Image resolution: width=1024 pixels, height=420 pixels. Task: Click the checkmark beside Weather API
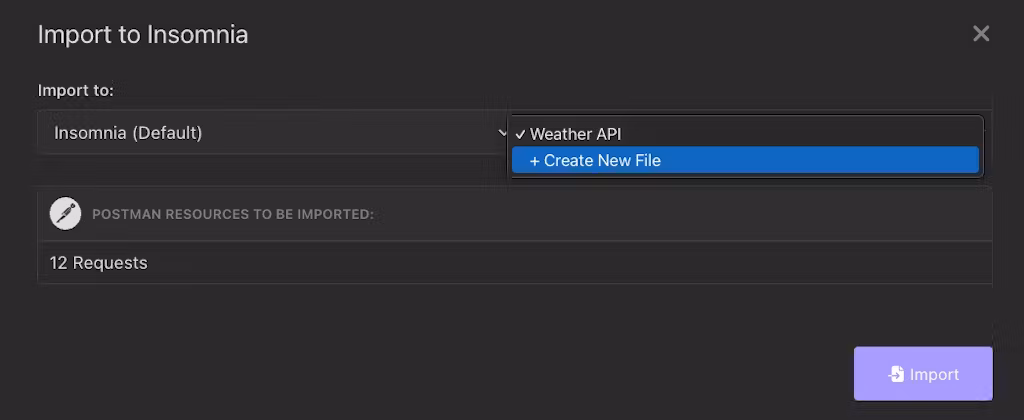(x=520, y=134)
